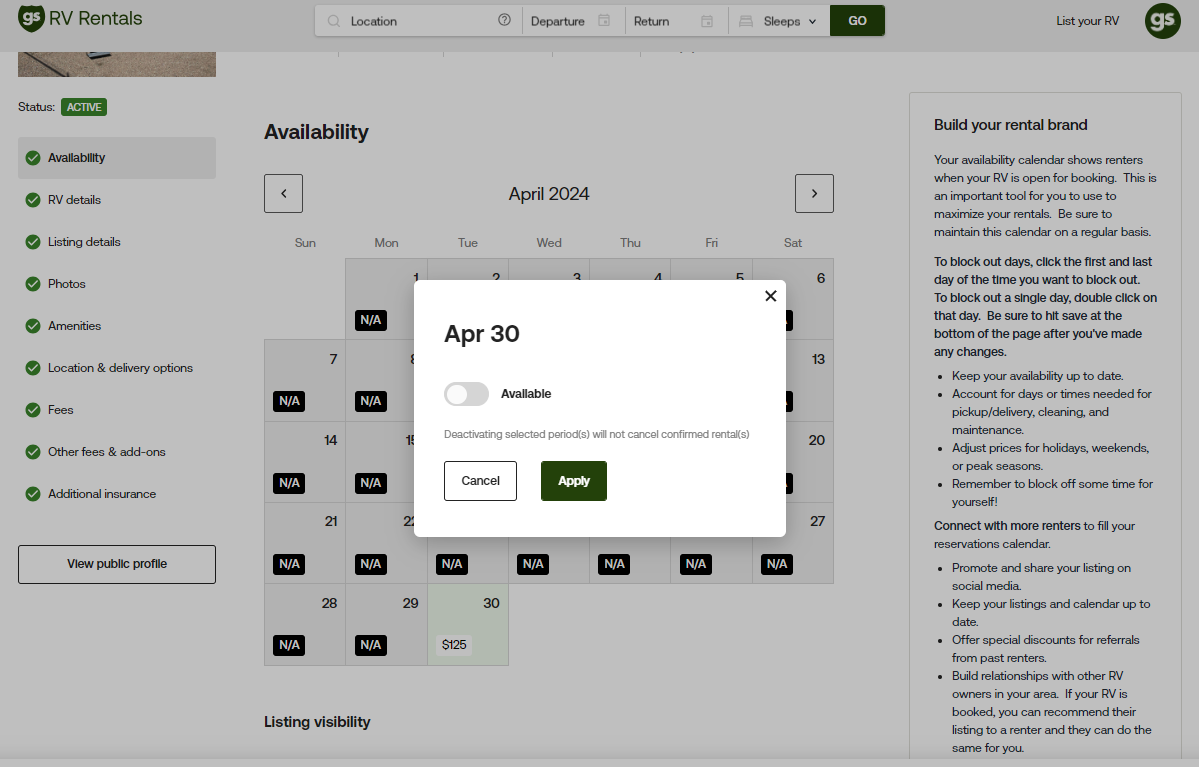The width and height of the screenshot is (1199, 767).
Task: Open Departure date calendar icon
Action: [604, 21]
